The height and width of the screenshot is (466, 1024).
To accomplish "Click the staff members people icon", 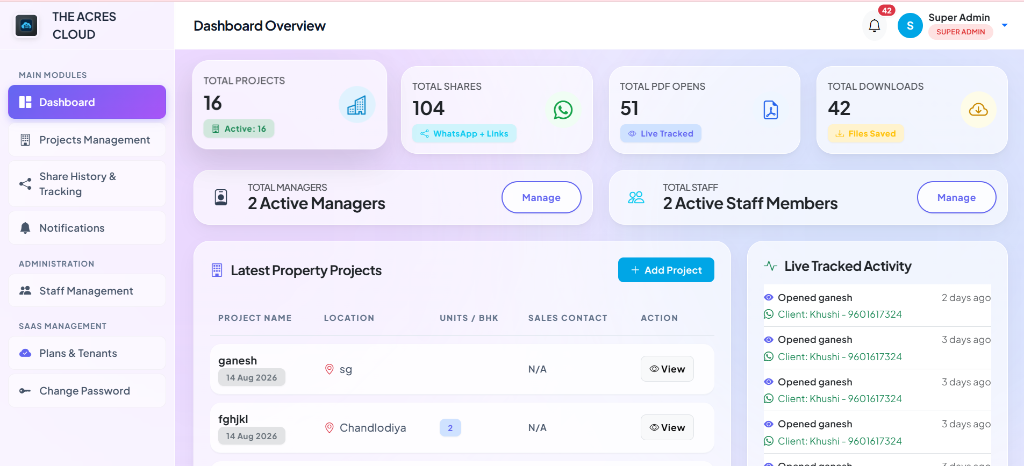I will pos(636,197).
